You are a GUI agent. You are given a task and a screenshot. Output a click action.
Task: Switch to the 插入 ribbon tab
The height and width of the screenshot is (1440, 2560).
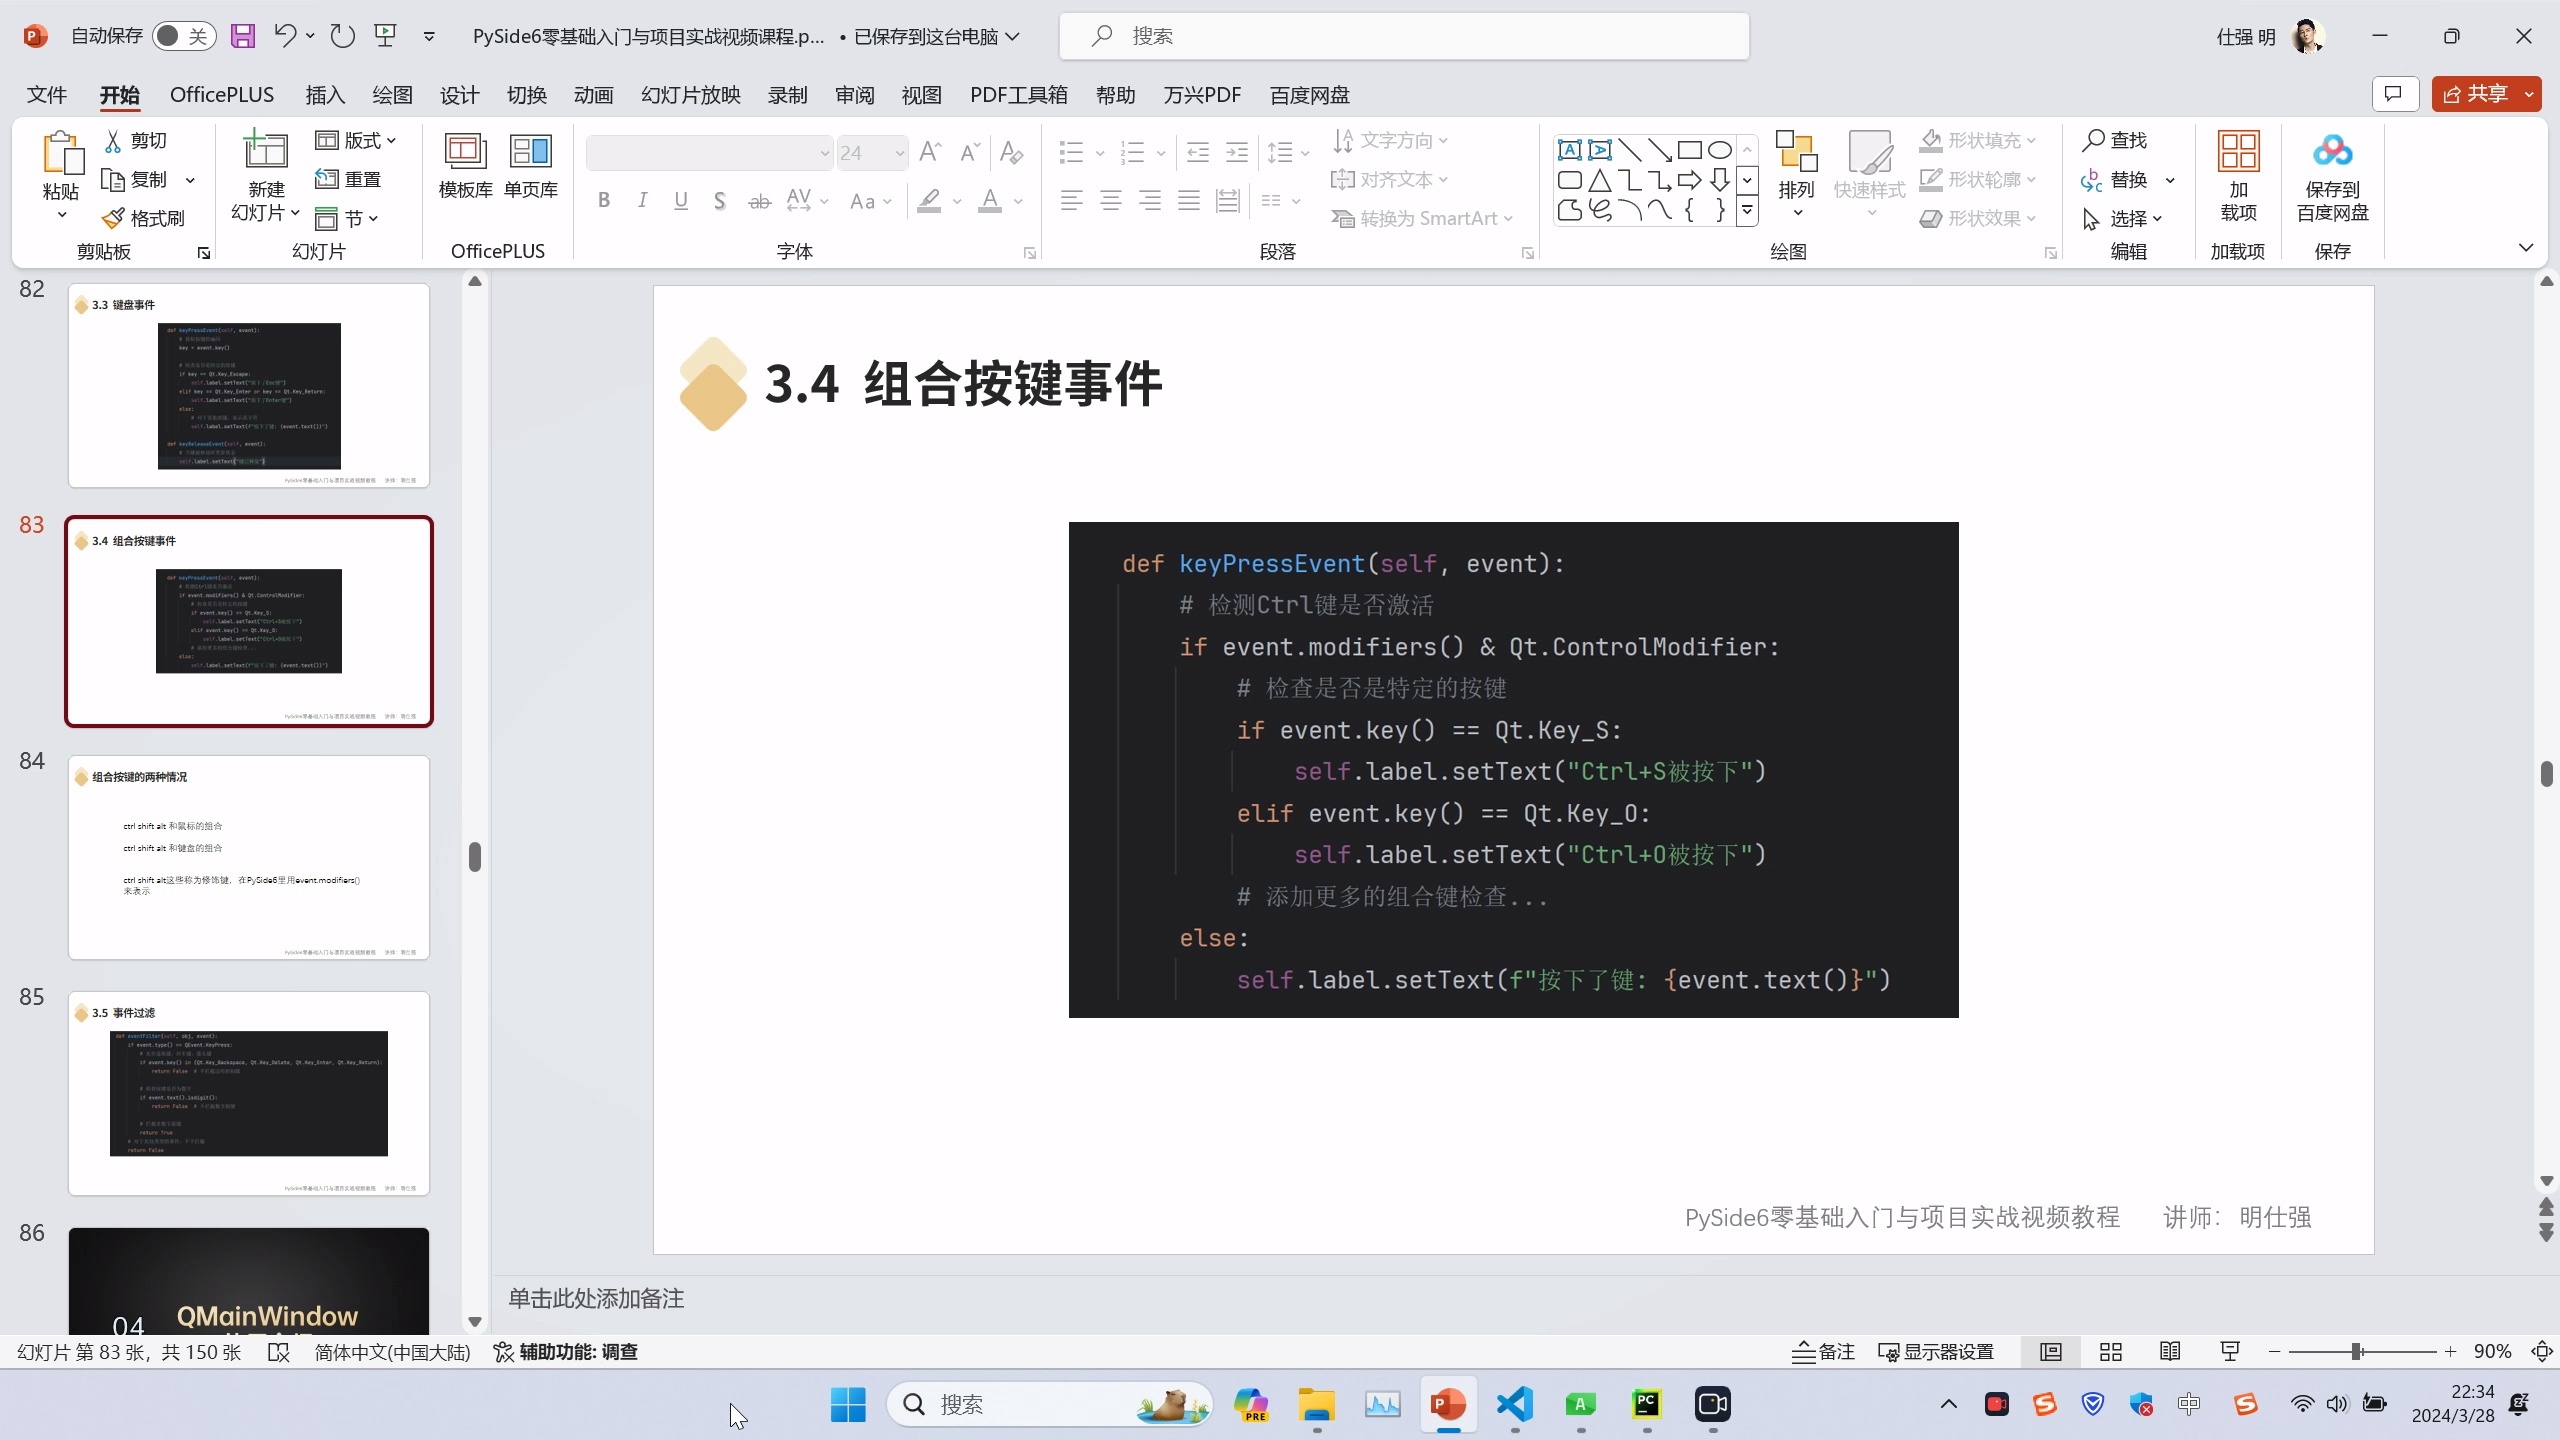point(322,95)
